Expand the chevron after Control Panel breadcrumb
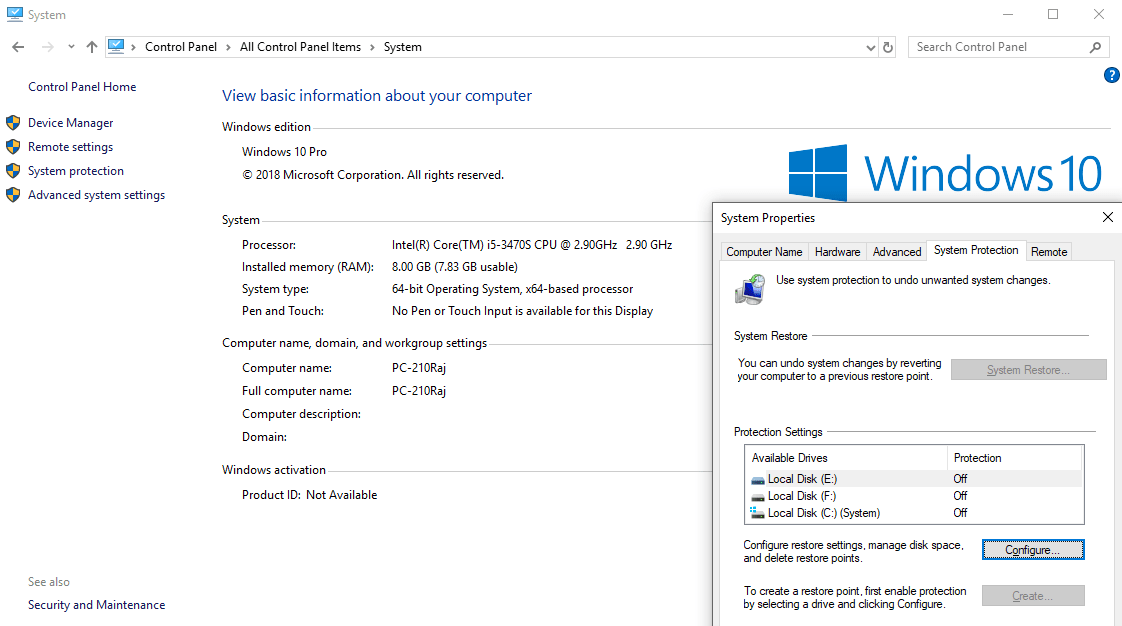 point(228,47)
